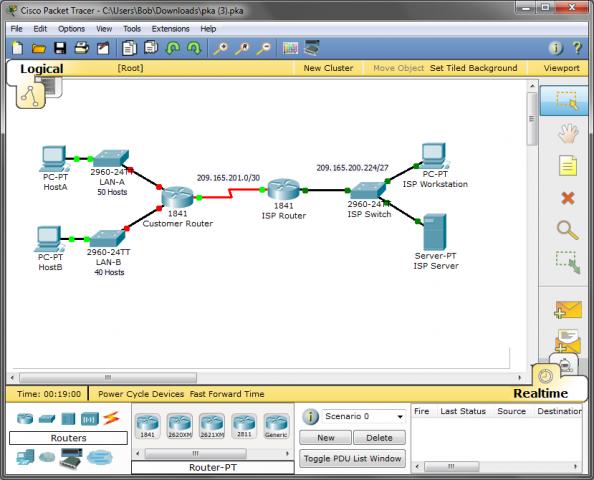The image size is (594, 480).
Task: Open the Tools menu
Action: click(x=132, y=29)
